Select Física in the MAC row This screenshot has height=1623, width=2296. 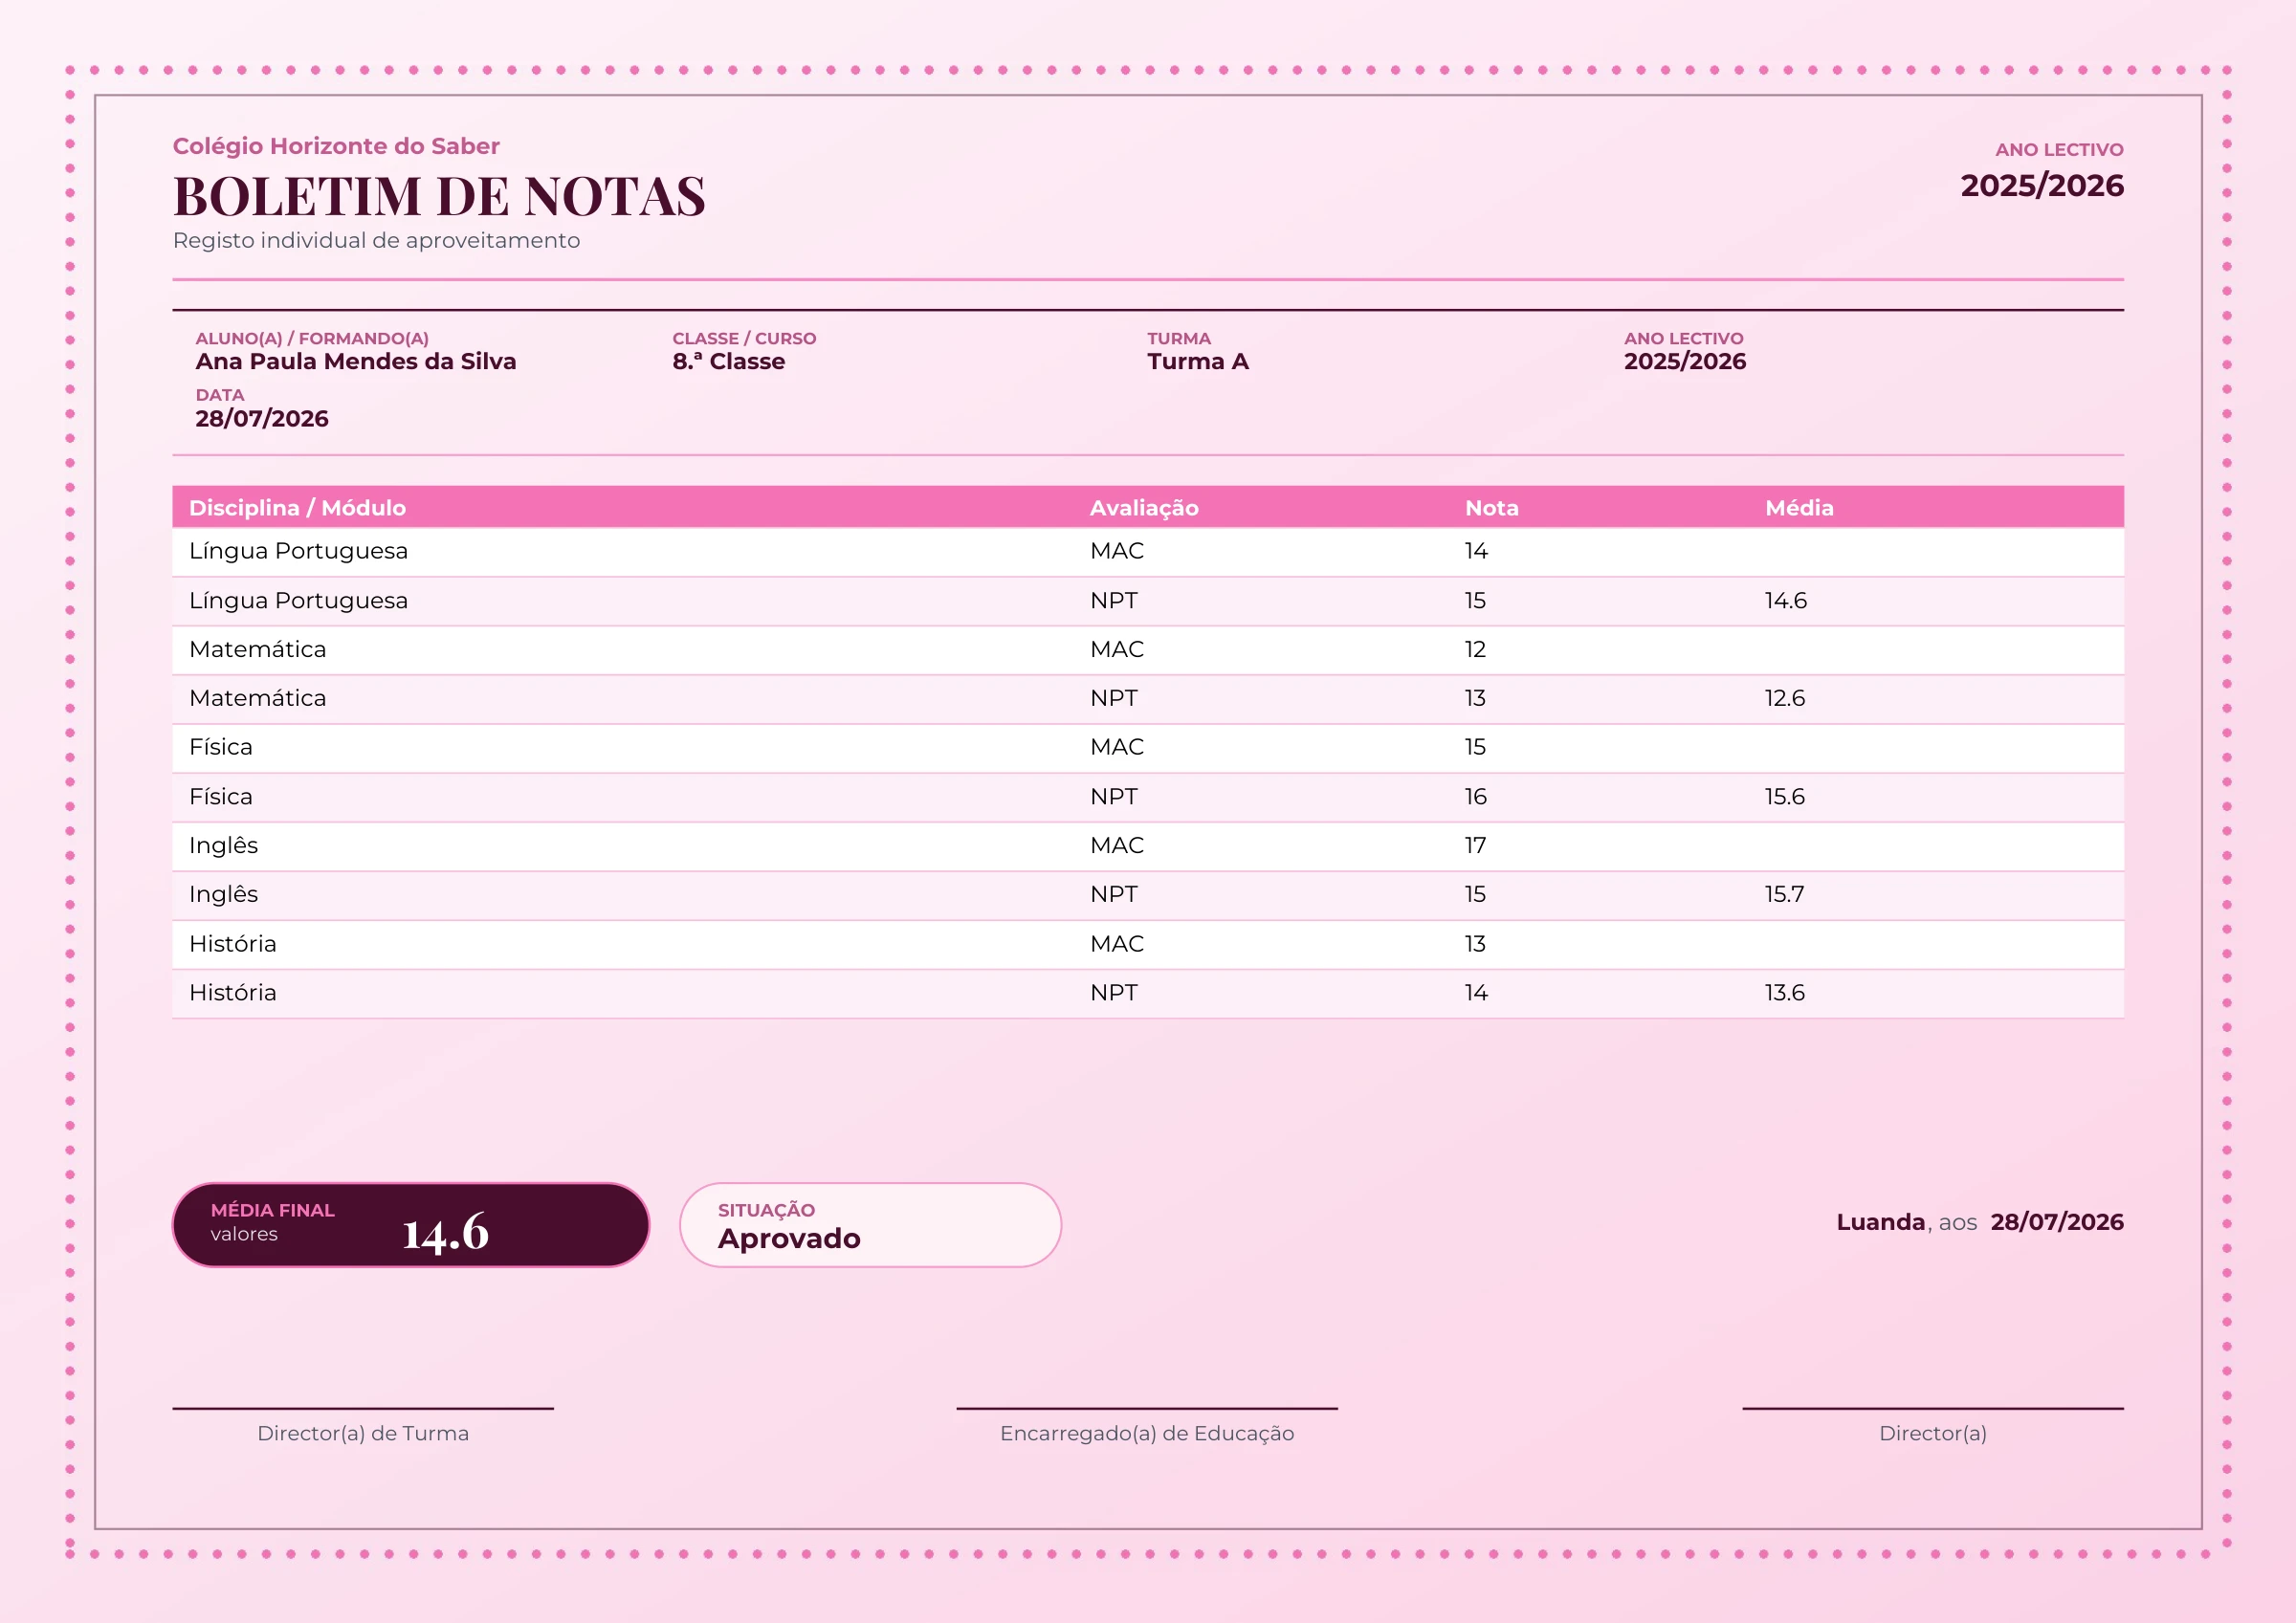[x=220, y=747]
